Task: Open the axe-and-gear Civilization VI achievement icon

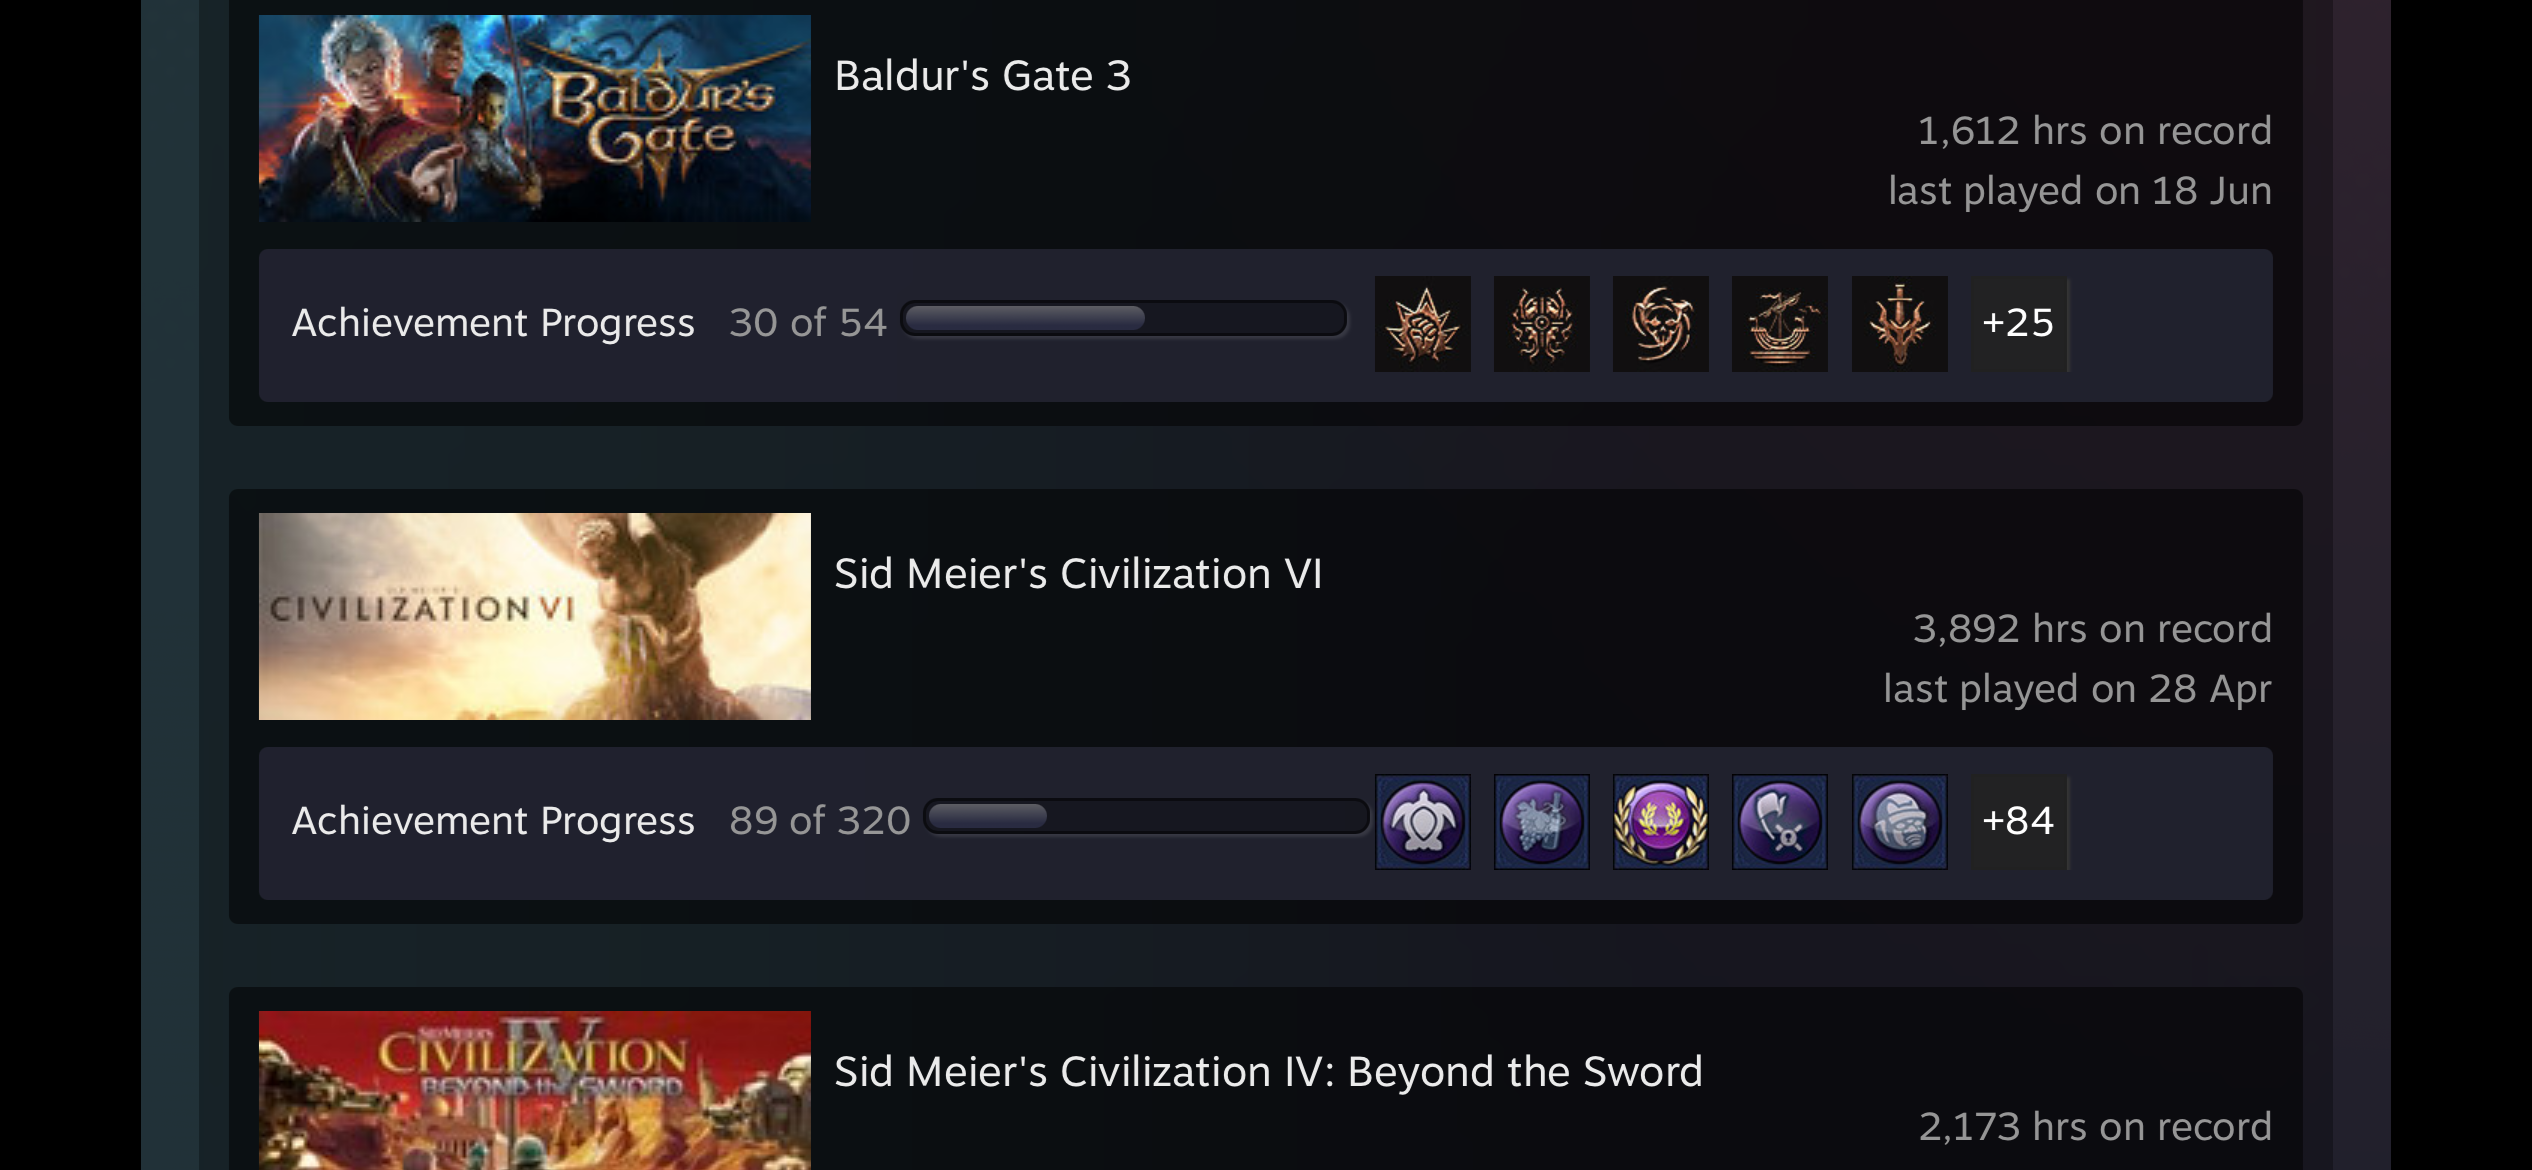Action: coord(1779,822)
